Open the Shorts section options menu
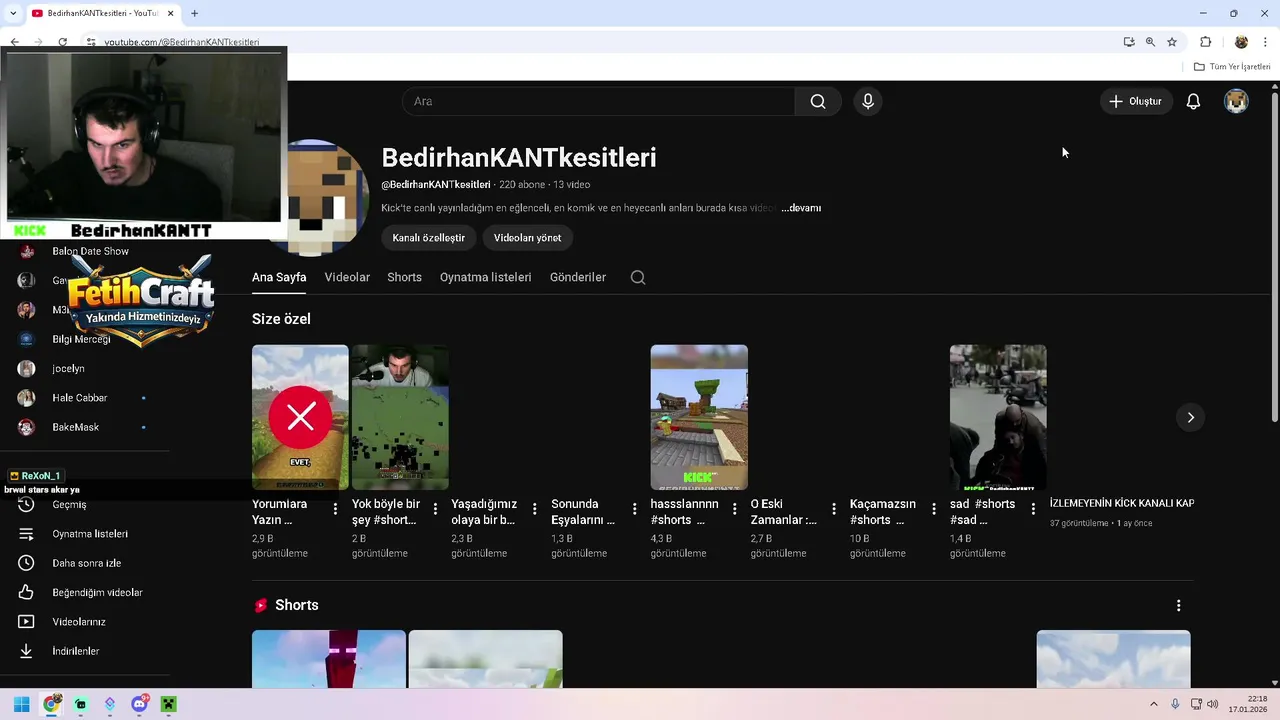The height and width of the screenshot is (720, 1280). coord(1179,605)
